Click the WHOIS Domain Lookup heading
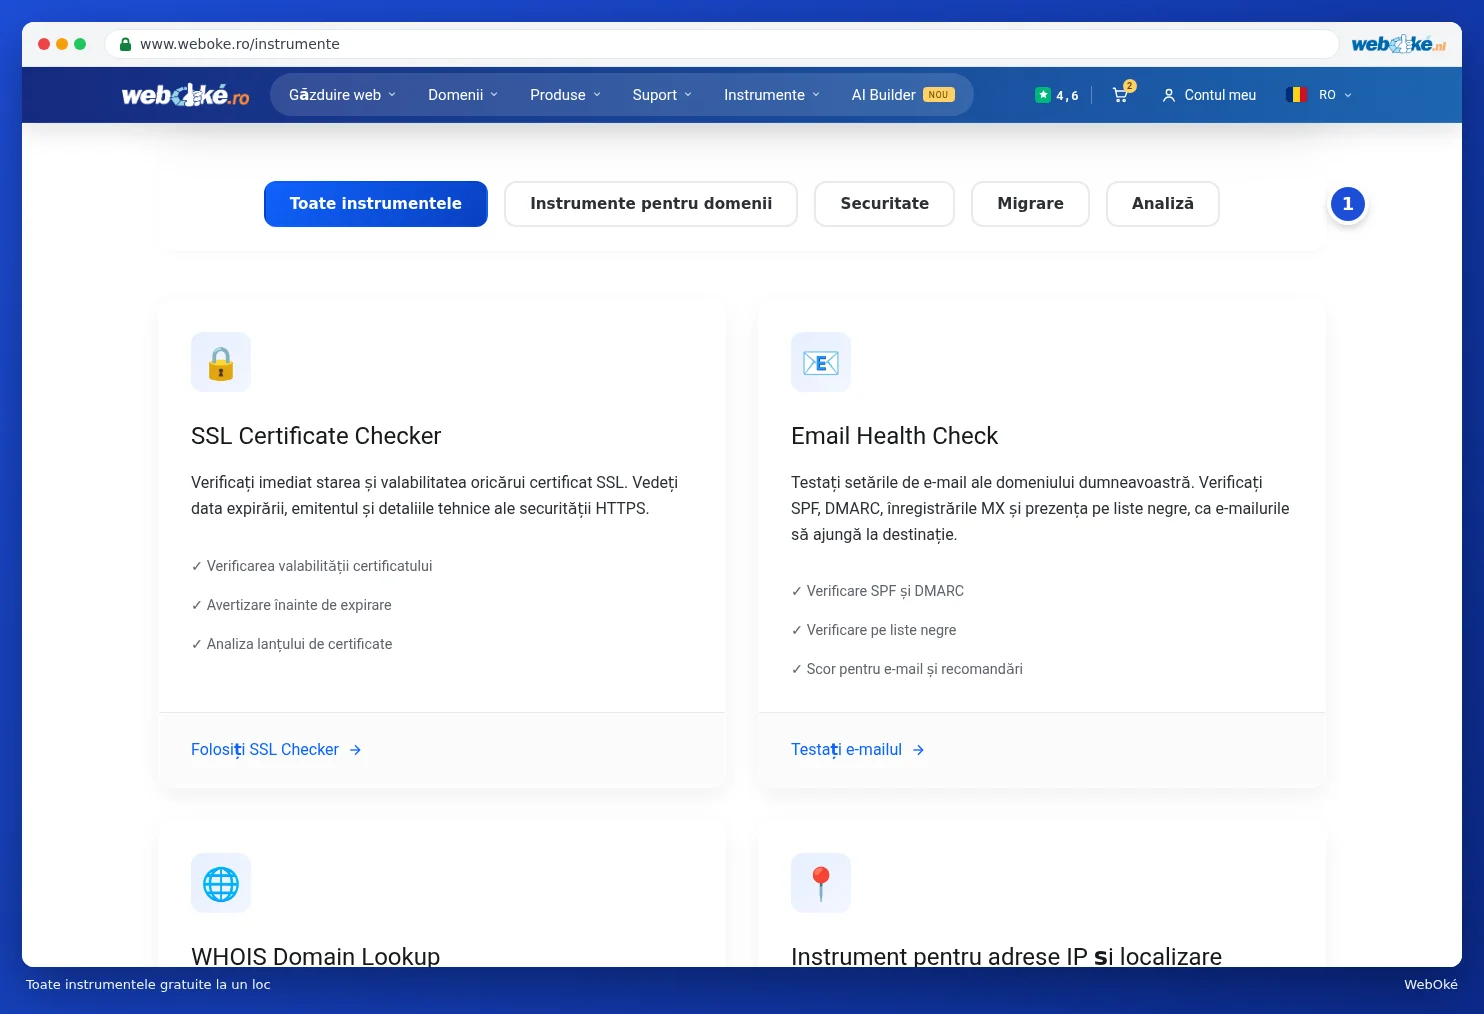The width and height of the screenshot is (1484, 1014). 315,956
